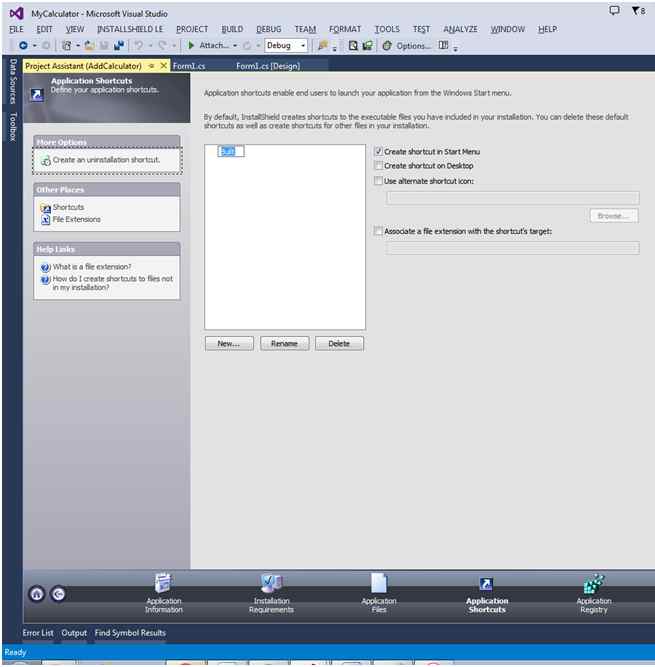This screenshot has height=667, width=655.
Task: Click the Project Assistant back arrow icon
Action: 58,594
